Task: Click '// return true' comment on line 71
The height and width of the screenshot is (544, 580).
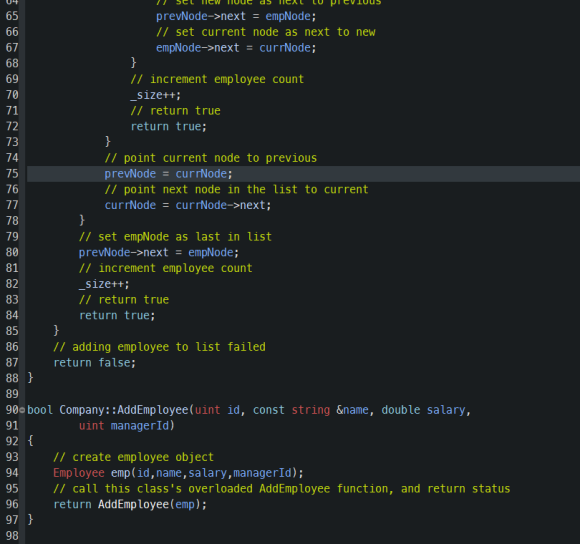Action: (175, 111)
